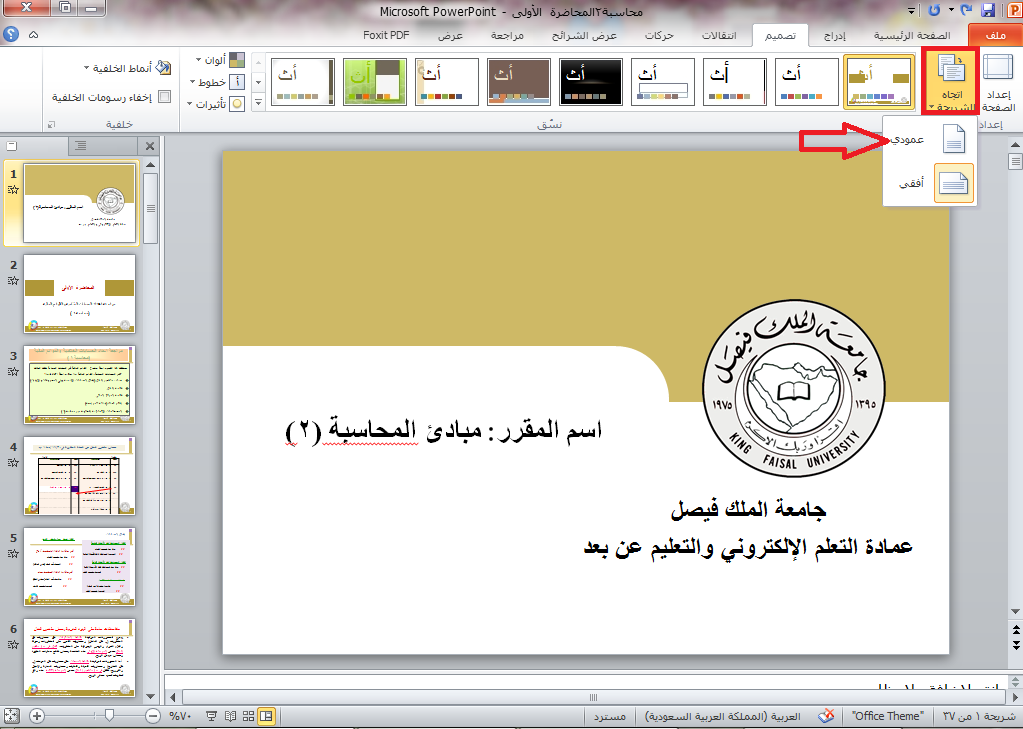Switch to Slides thumbnails pane tab icon
Screen dimensions: 1023x729
pos(12,146)
